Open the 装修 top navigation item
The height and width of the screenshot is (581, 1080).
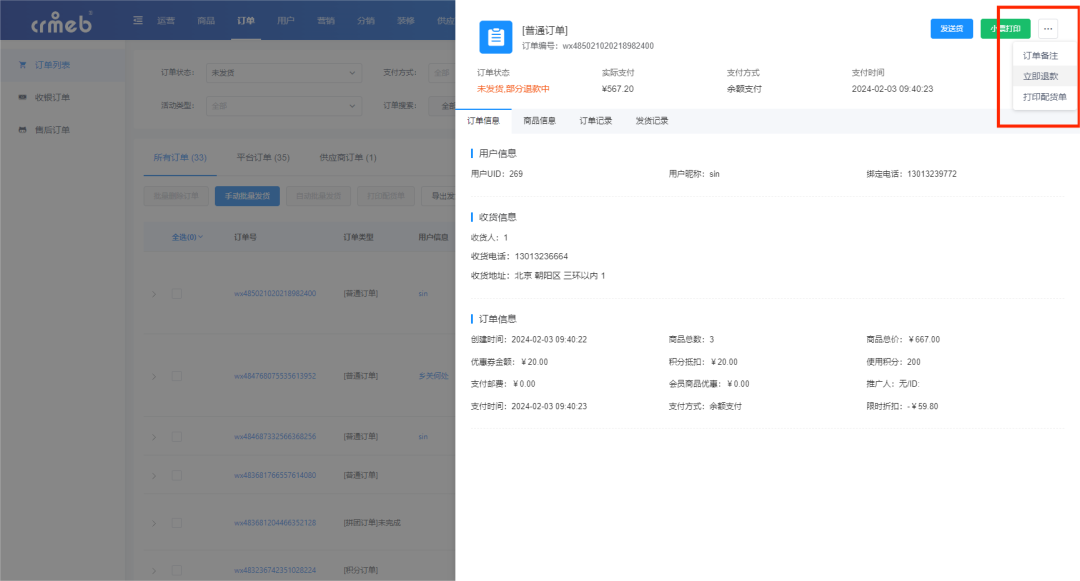[x=406, y=21]
